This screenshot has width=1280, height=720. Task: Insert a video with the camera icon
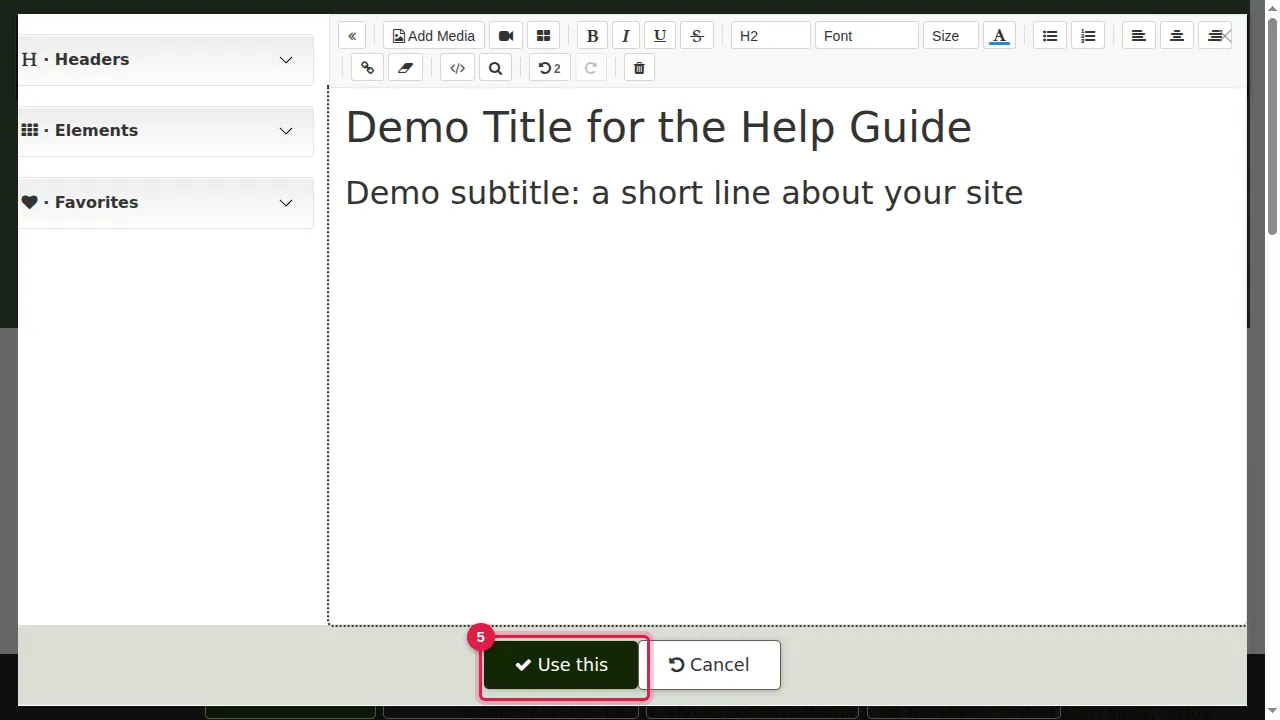(506, 36)
